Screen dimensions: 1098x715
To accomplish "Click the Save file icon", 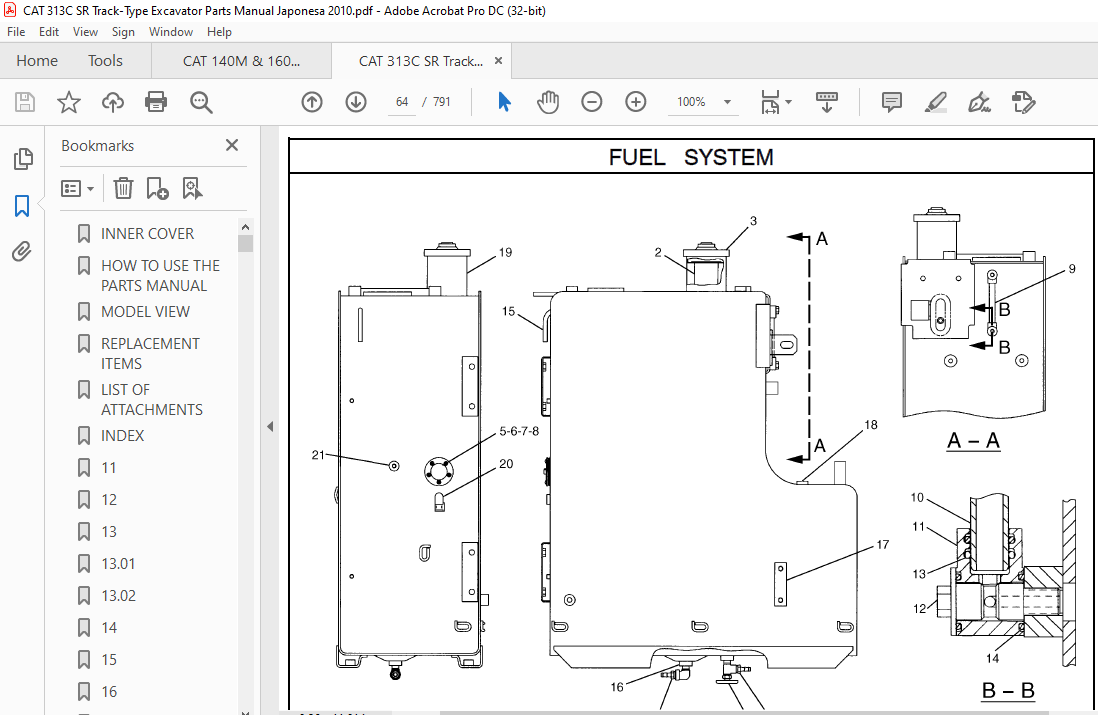I will [x=25, y=102].
